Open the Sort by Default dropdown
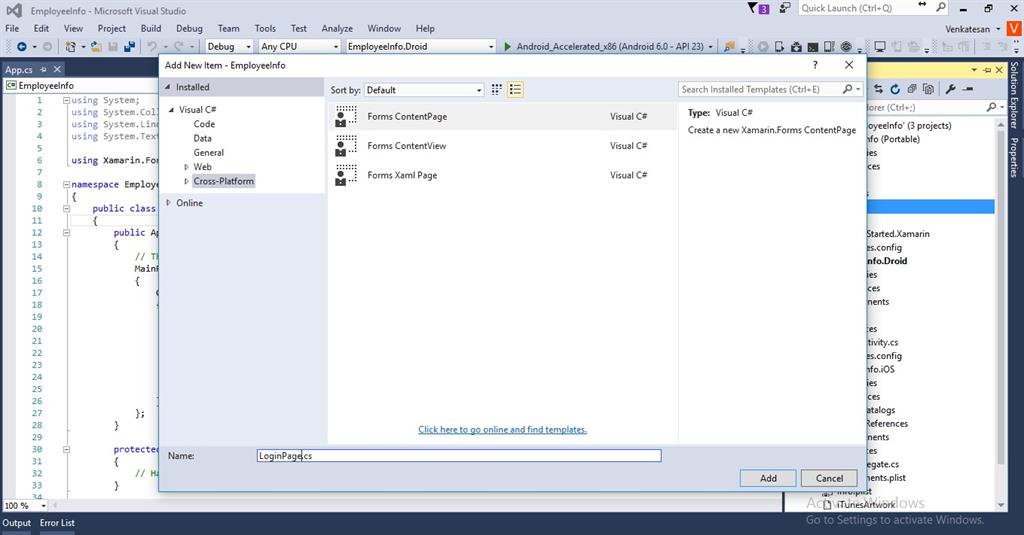The width and height of the screenshot is (1024, 535). (x=424, y=90)
